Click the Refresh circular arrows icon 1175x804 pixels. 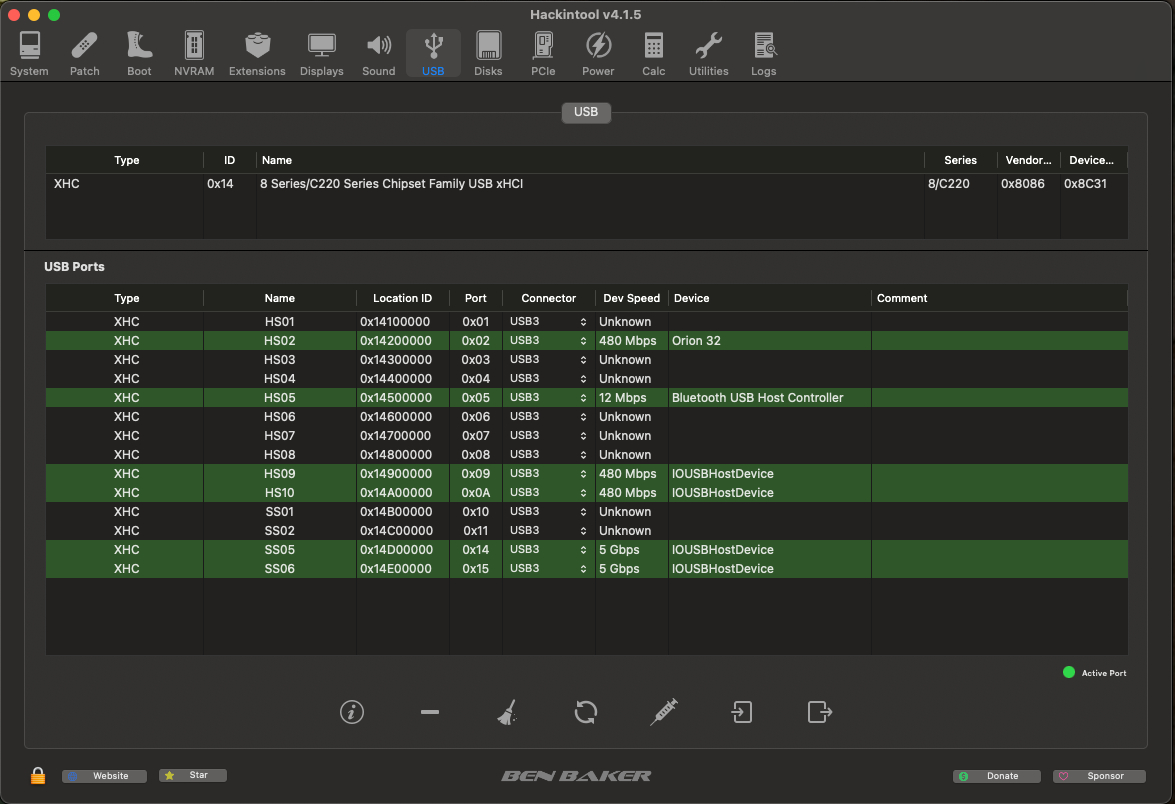[586, 712]
